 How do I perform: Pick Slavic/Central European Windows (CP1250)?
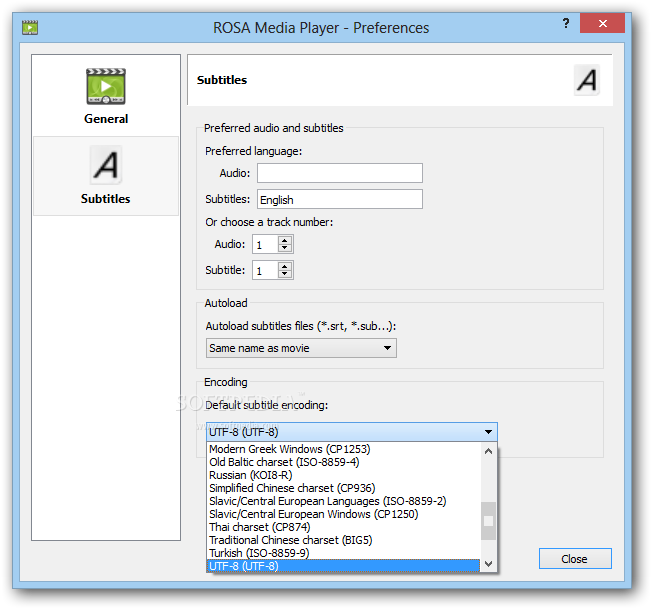click(x=343, y=514)
